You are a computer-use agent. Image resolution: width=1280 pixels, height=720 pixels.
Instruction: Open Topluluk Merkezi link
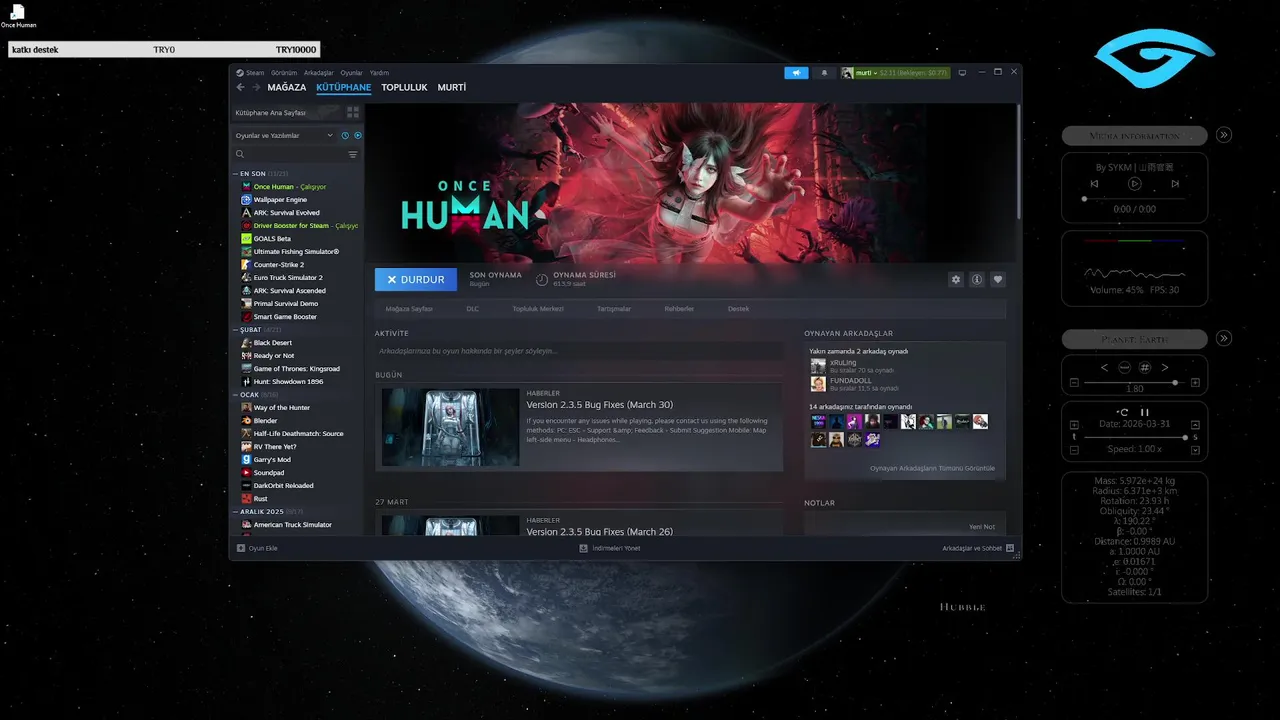point(538,309)
